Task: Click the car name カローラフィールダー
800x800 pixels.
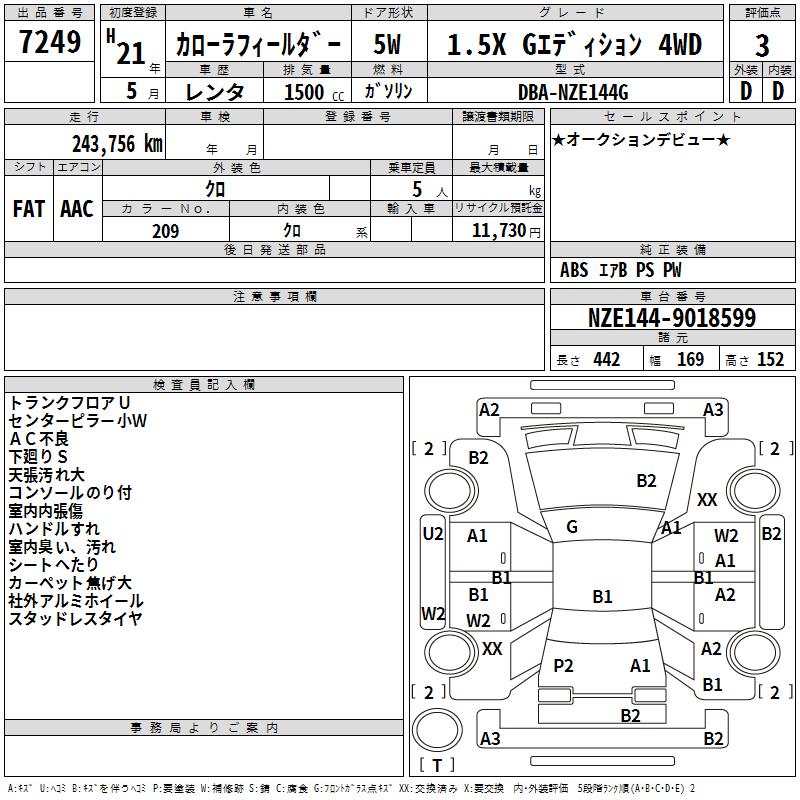Action: click(258, 44)
